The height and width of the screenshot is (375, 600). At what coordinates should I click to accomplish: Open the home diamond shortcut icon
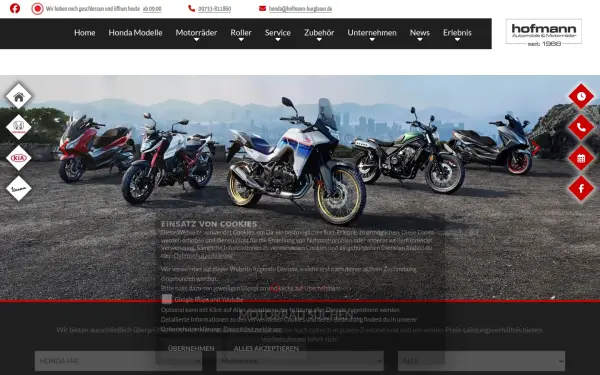click(x=18, y=96)
